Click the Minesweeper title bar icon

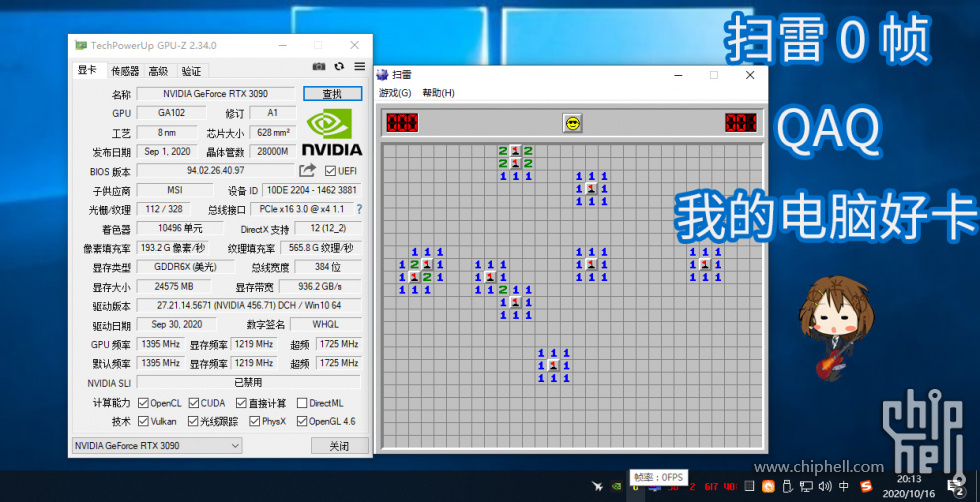pyautogui.click(x=382, y=75)
